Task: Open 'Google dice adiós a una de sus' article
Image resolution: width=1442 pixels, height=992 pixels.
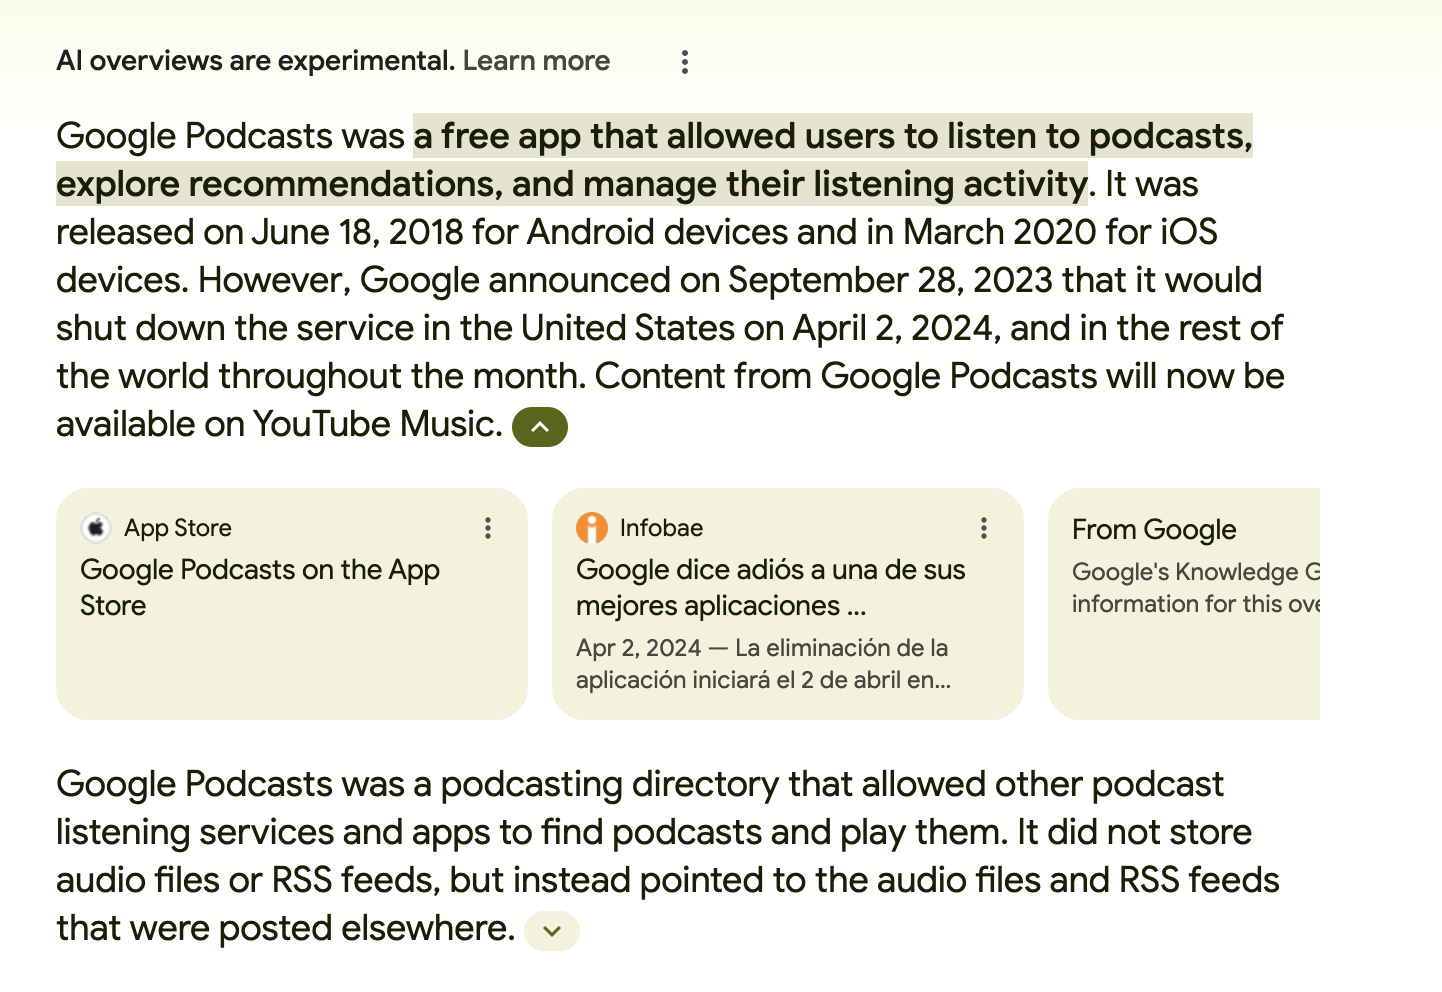Action: (771, 587)
